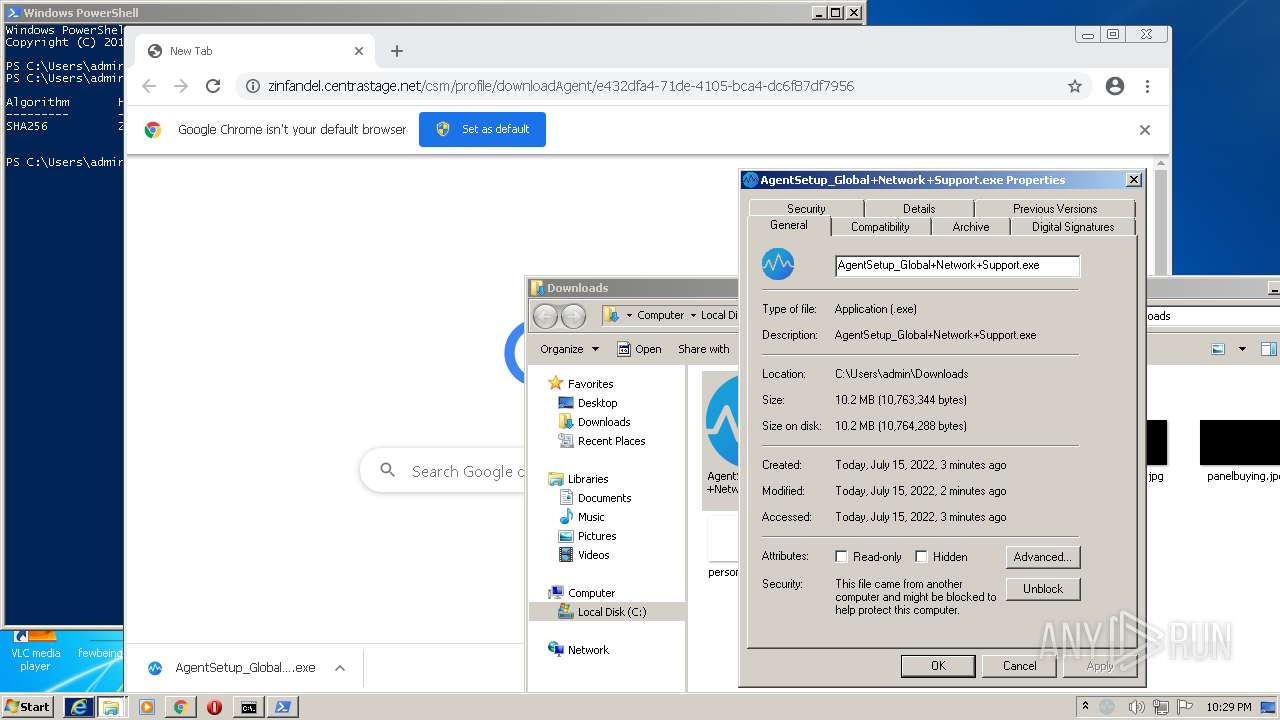Click the file icon in Properties dialog
This screenshot has width=1280, height=720.
tap(778, 265)
